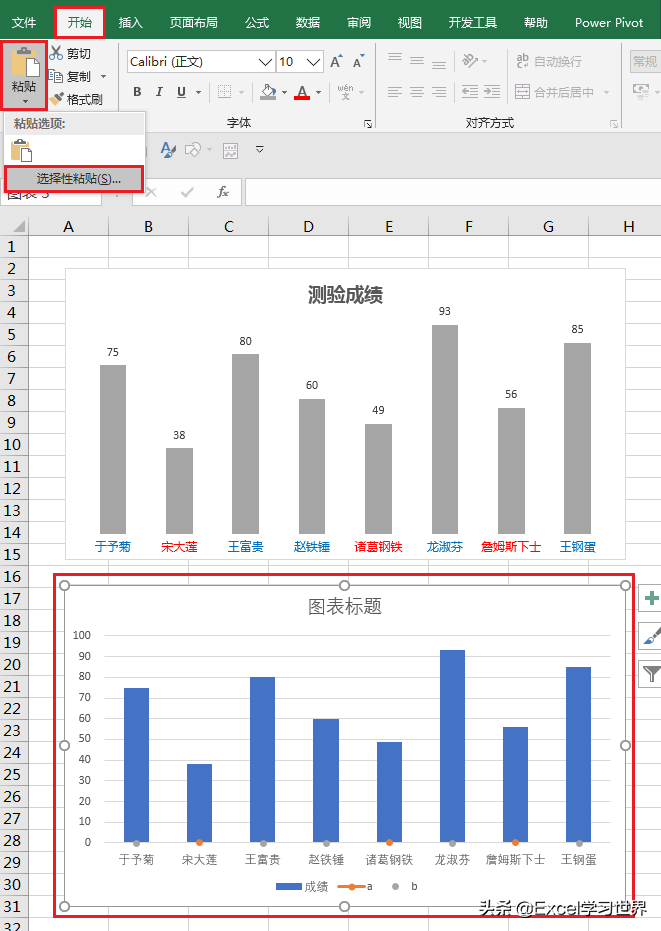Expand the 合并后居中 dropdown arrow
The width and height of the screenshot is (661, 931).
pyautogui.click(x=606, y=92)
